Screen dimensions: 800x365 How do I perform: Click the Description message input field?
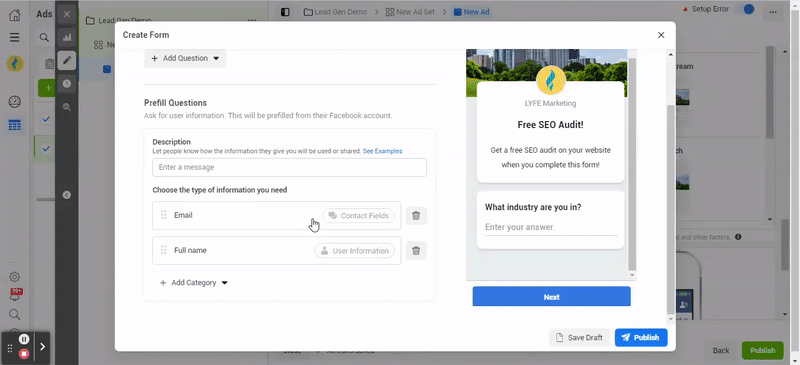[x=289, y=167]
